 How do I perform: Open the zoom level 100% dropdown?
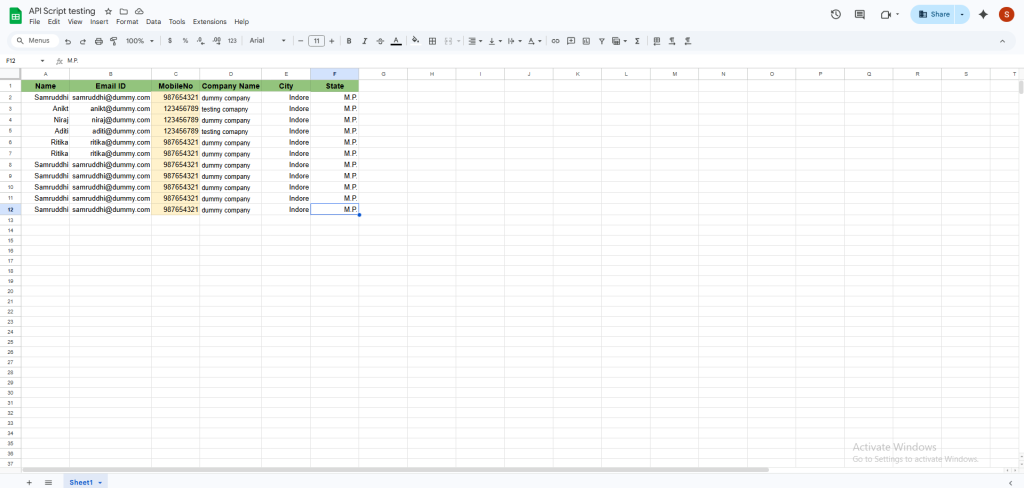[139, 41]
